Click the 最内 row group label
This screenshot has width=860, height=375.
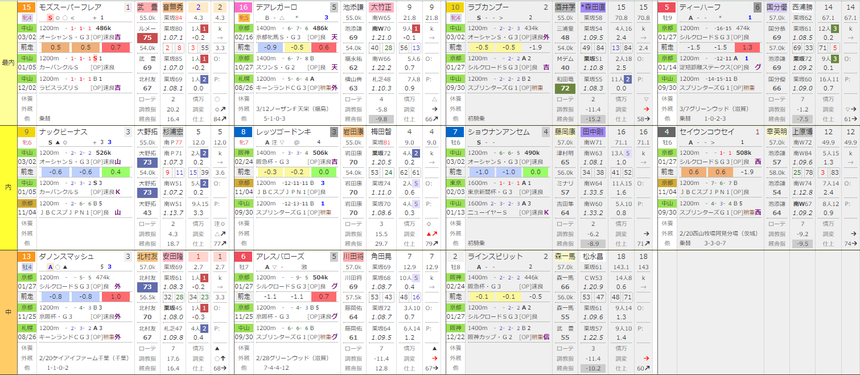click(x=8, y=63)
